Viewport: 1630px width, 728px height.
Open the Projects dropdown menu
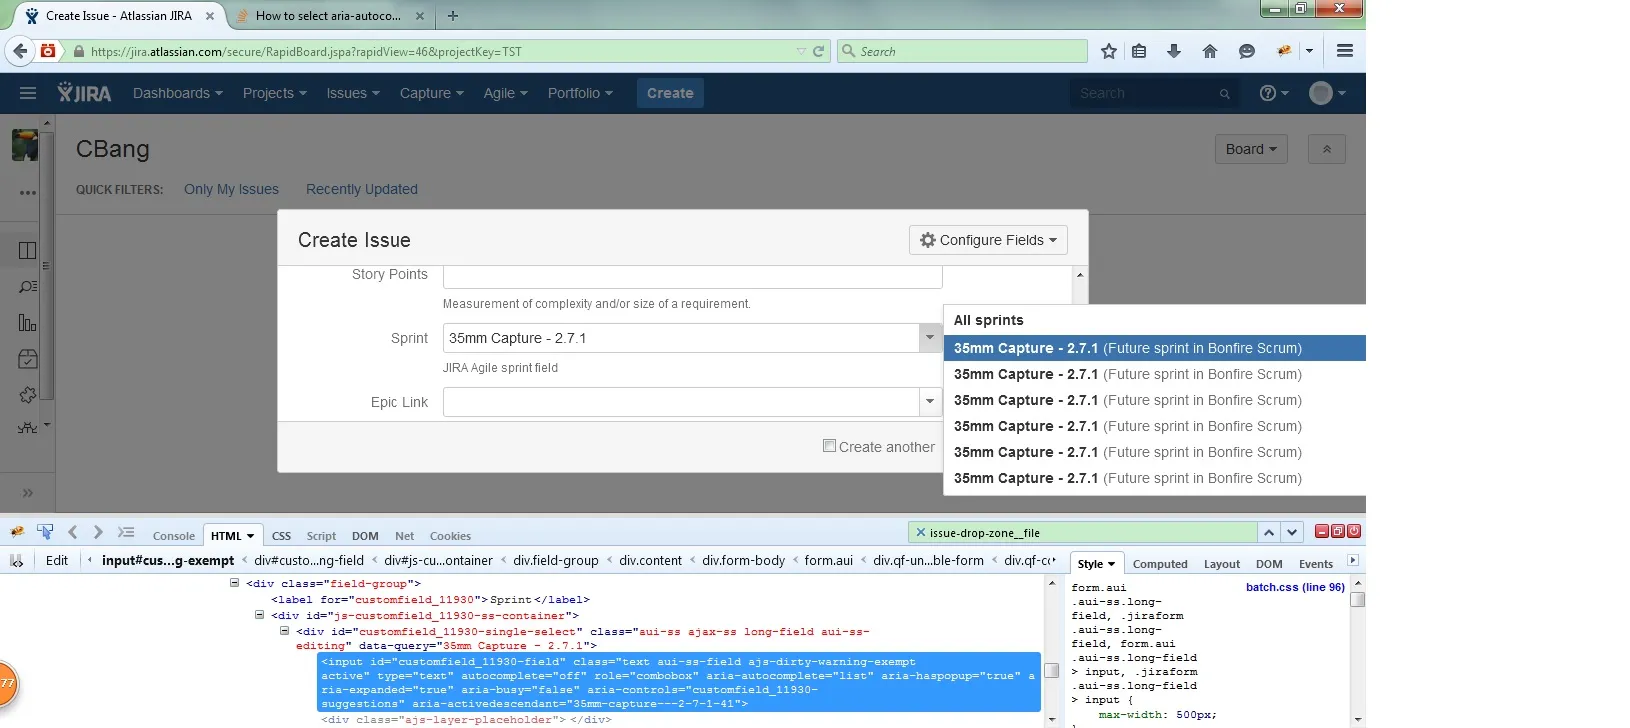tap(275, 93)
